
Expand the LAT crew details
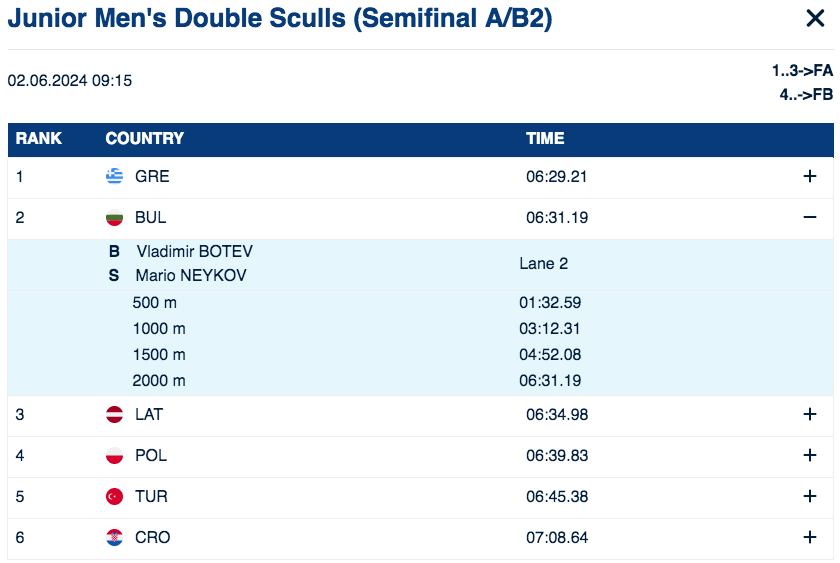[810, 414]
